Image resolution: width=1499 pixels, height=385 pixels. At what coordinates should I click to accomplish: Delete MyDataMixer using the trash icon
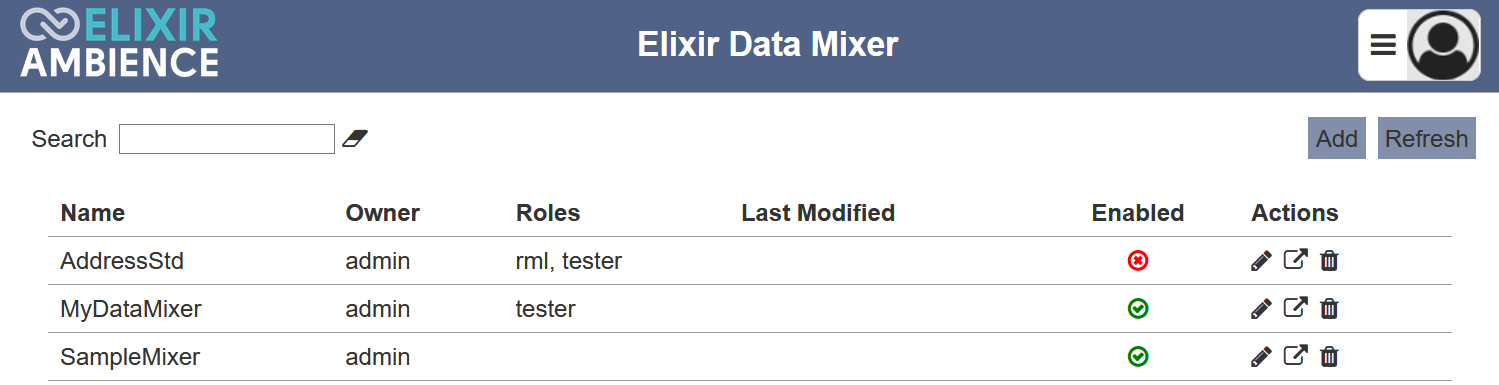point(1329,309)
